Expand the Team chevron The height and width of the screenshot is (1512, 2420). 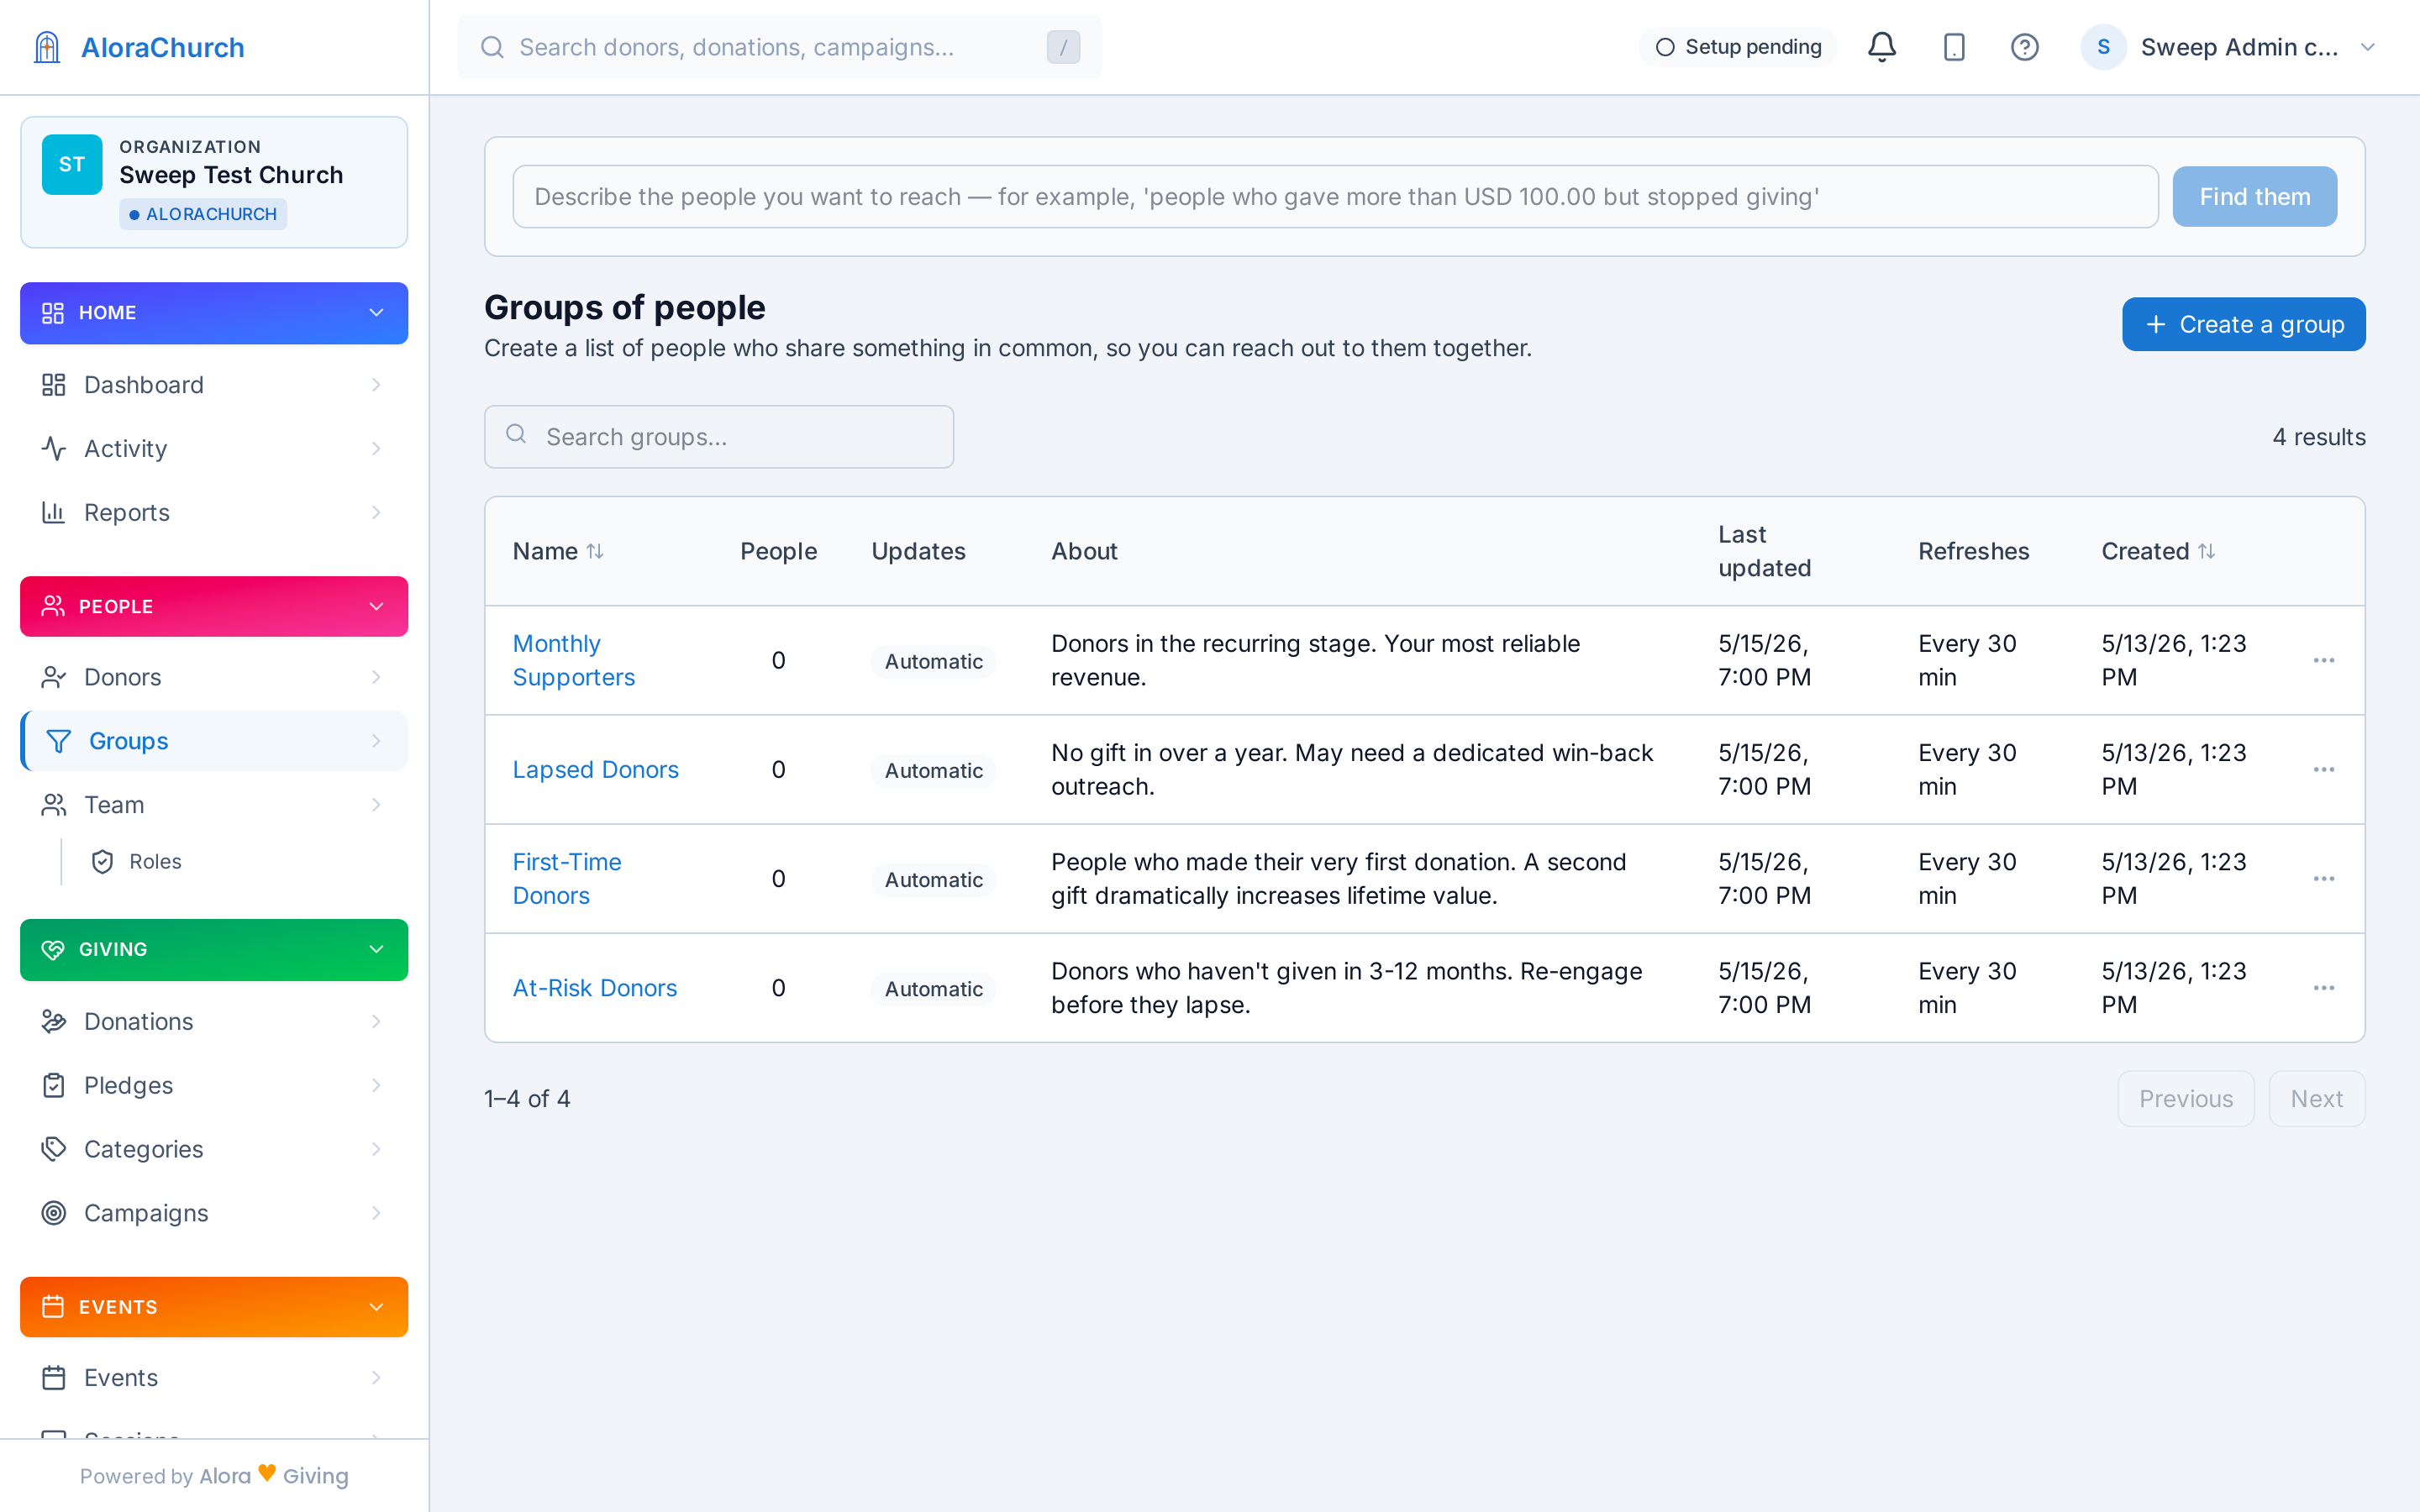[376, 805]
